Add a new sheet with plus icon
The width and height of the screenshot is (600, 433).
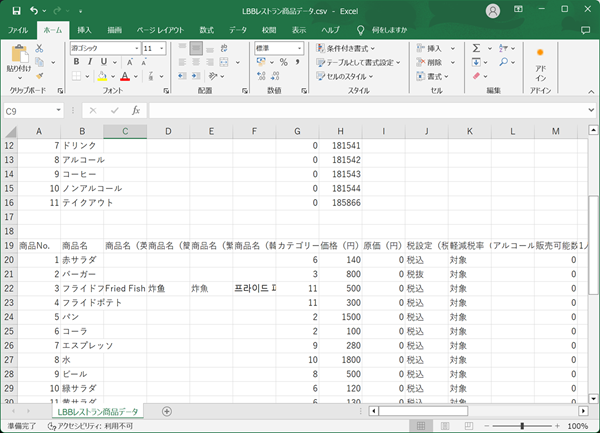click(x=166, y=411)
